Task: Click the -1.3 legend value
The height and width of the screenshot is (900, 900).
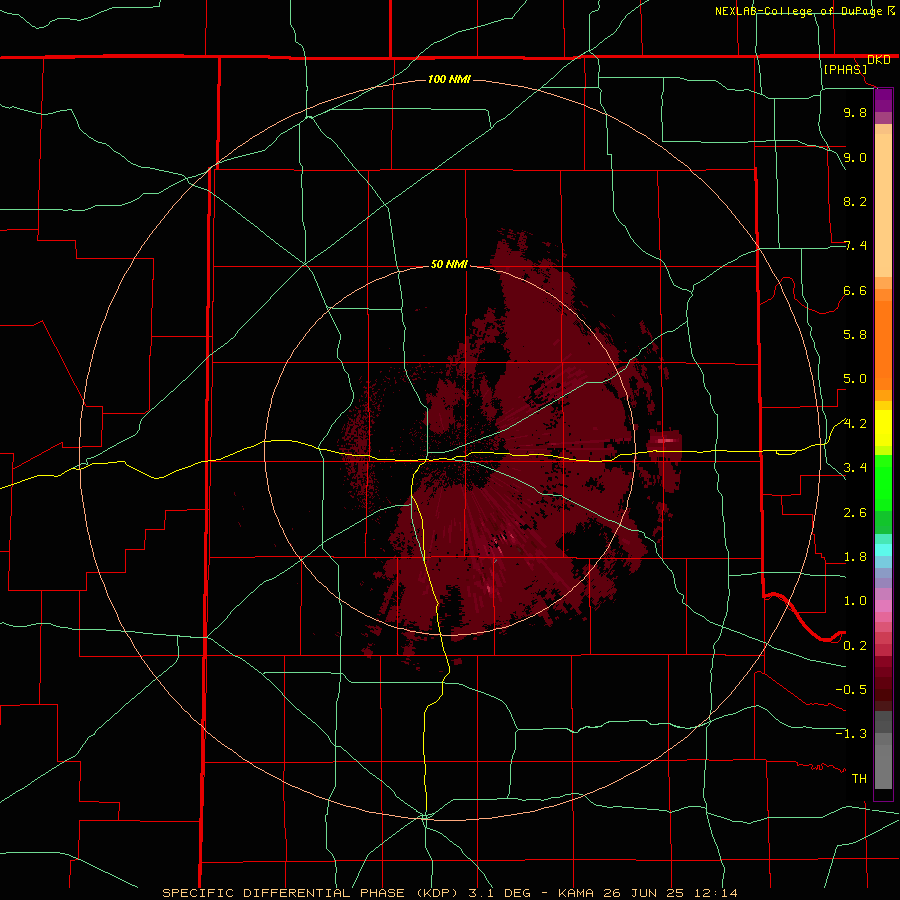Action: tap(851, 734)
